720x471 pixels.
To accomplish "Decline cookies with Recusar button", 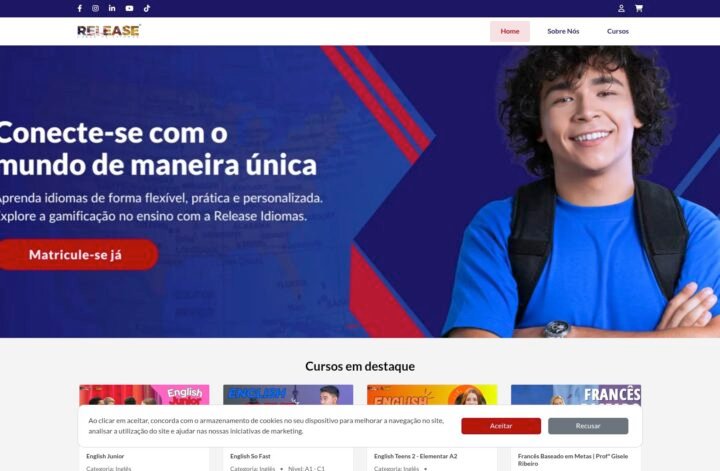I will click(x=588, y=426).
